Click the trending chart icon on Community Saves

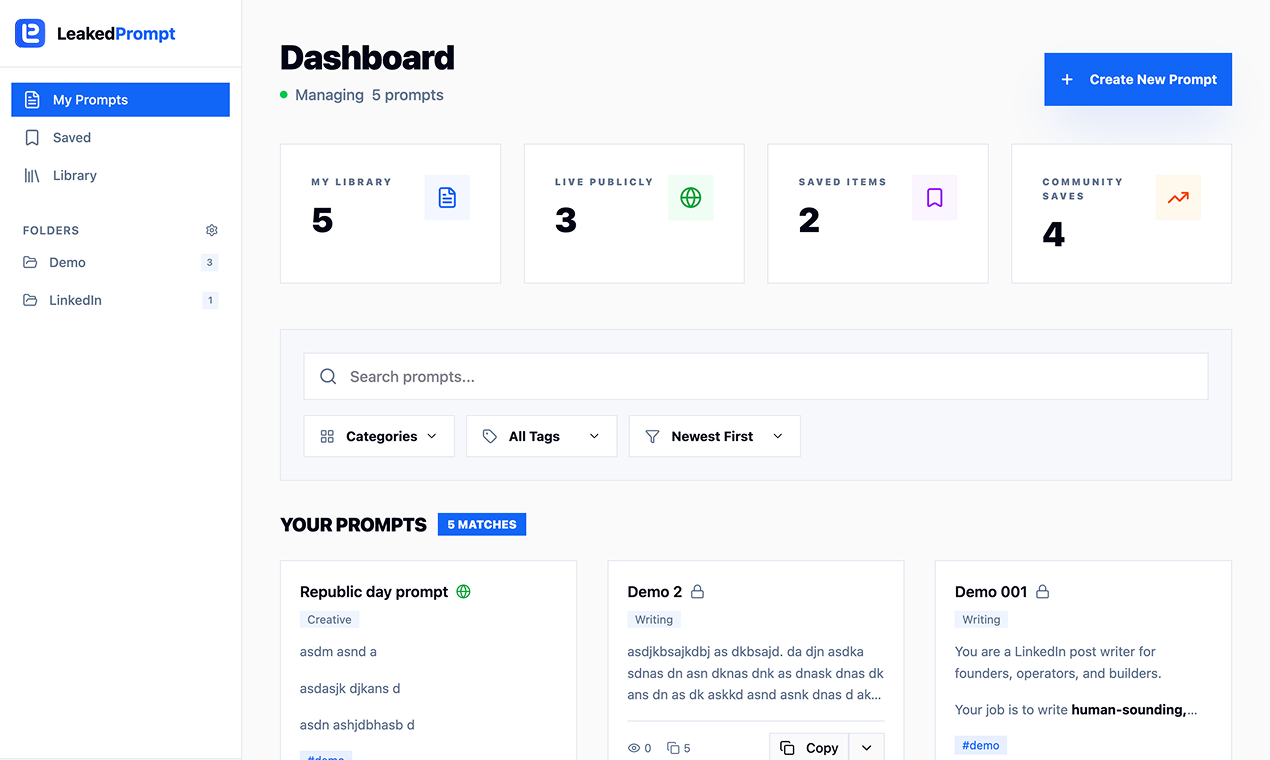coord(1178,197)
